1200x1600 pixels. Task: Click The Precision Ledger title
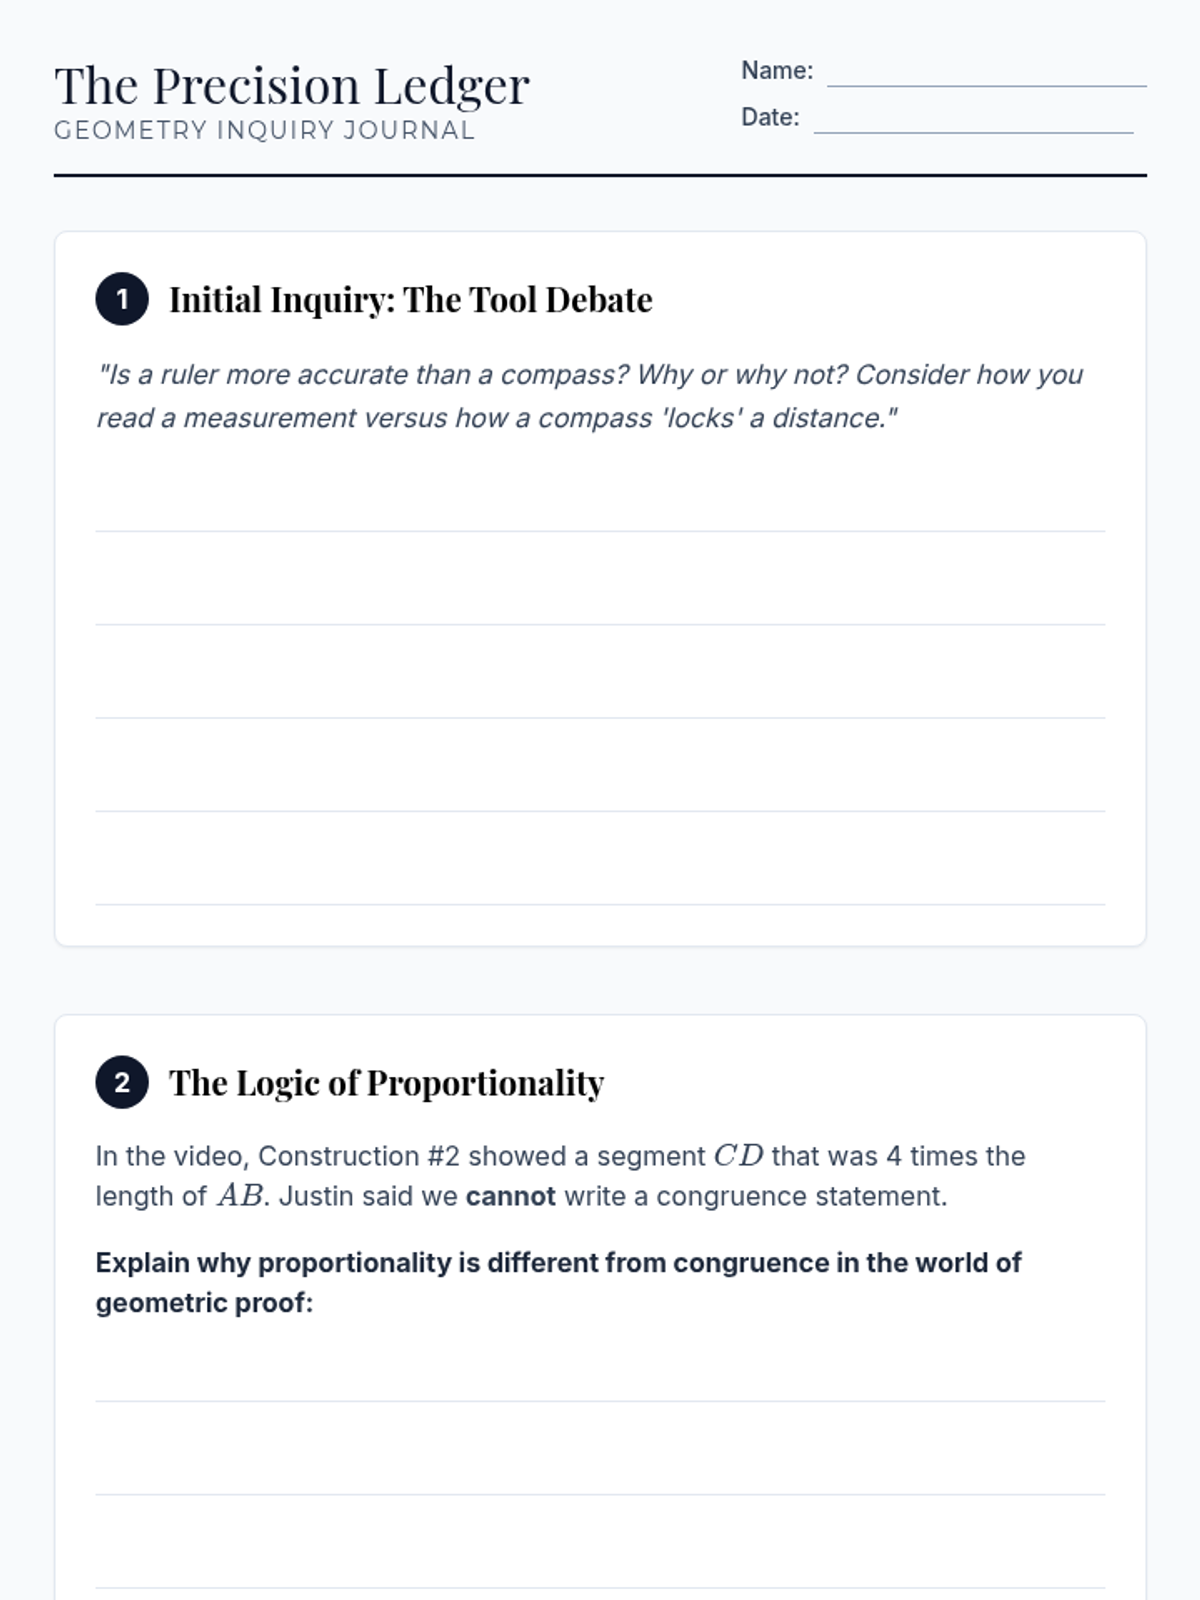(292, 86)
